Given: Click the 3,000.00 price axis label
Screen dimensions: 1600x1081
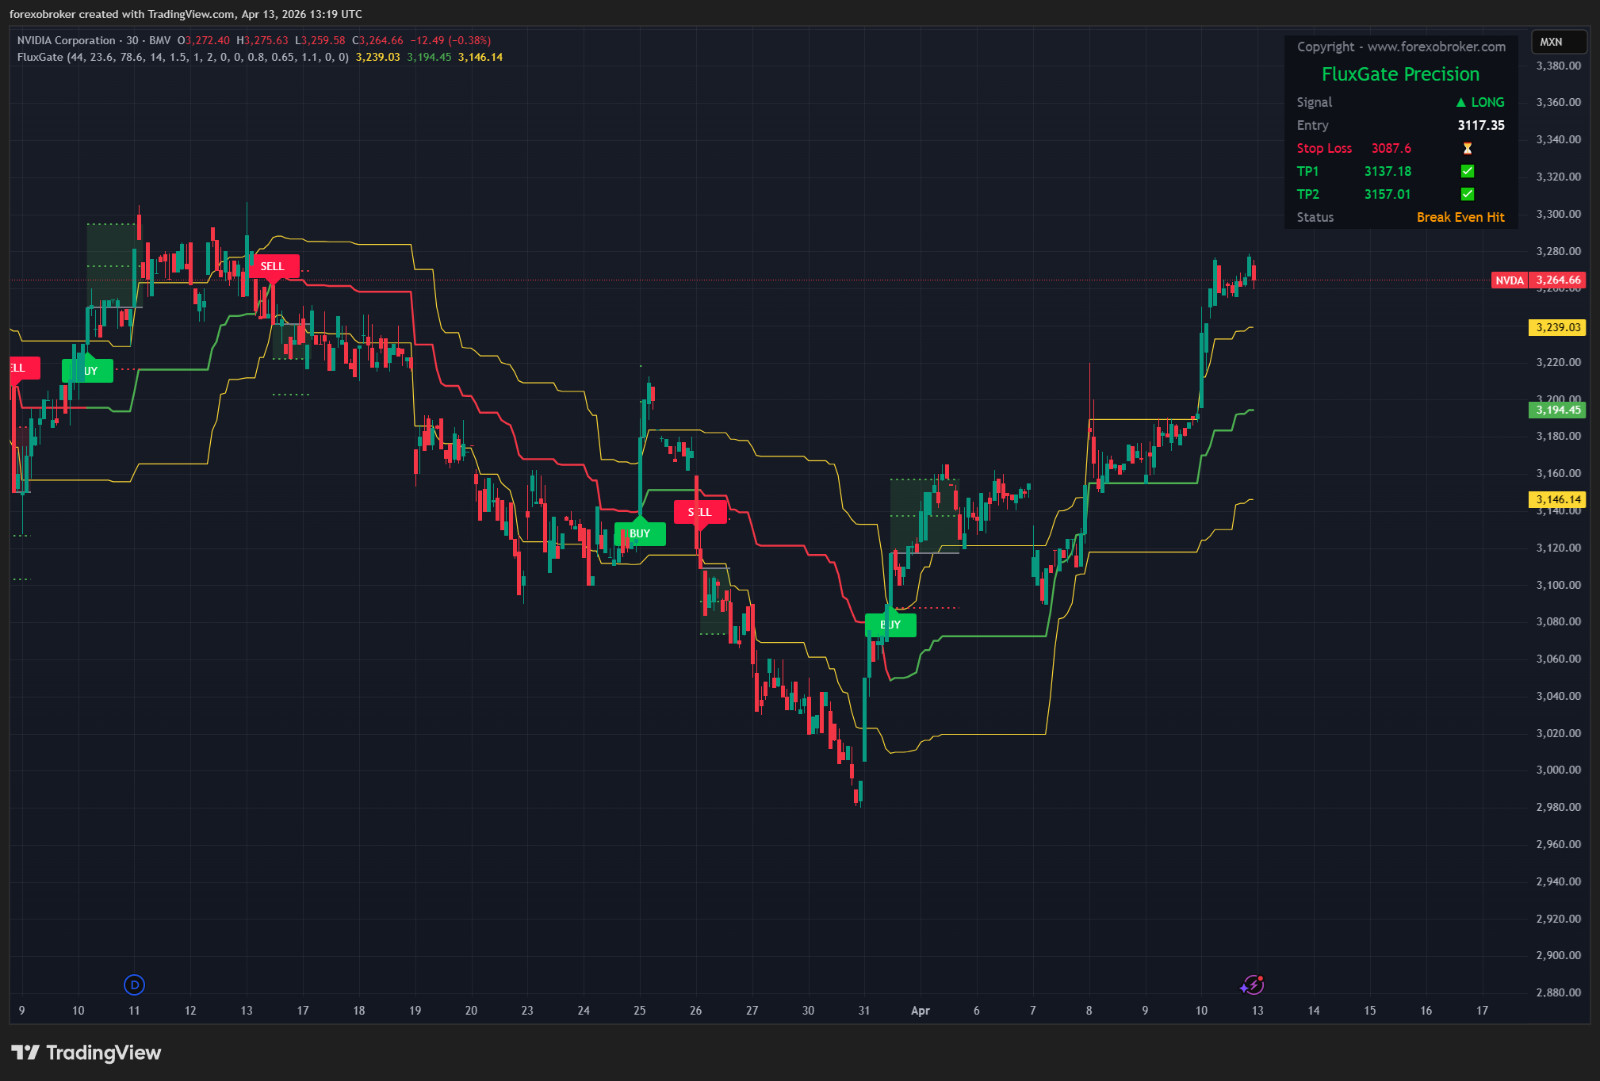Looking at the screenshot, I should coord(1558,770).
